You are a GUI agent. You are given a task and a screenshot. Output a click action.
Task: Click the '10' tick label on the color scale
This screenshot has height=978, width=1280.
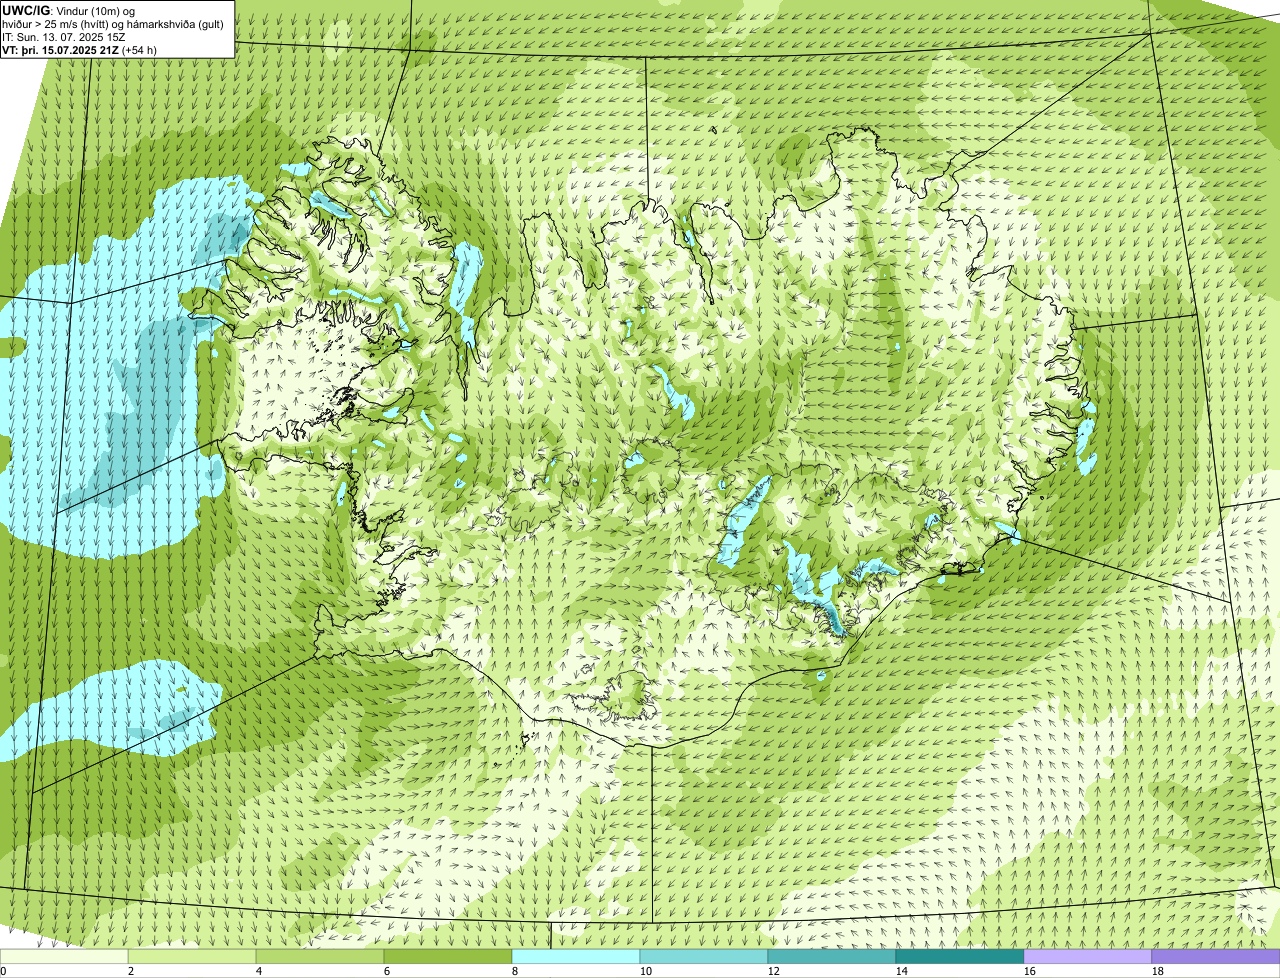pyautogui.click(x=646, y=971)
